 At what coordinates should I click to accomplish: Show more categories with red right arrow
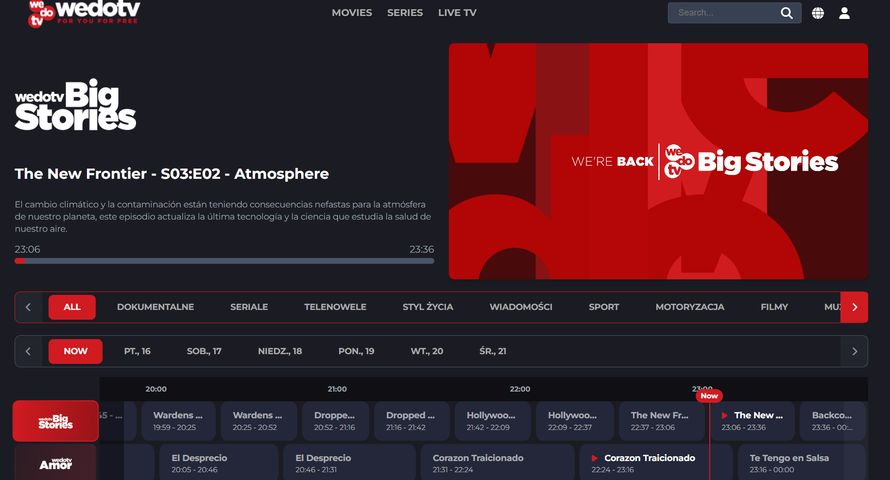point(854,307)
